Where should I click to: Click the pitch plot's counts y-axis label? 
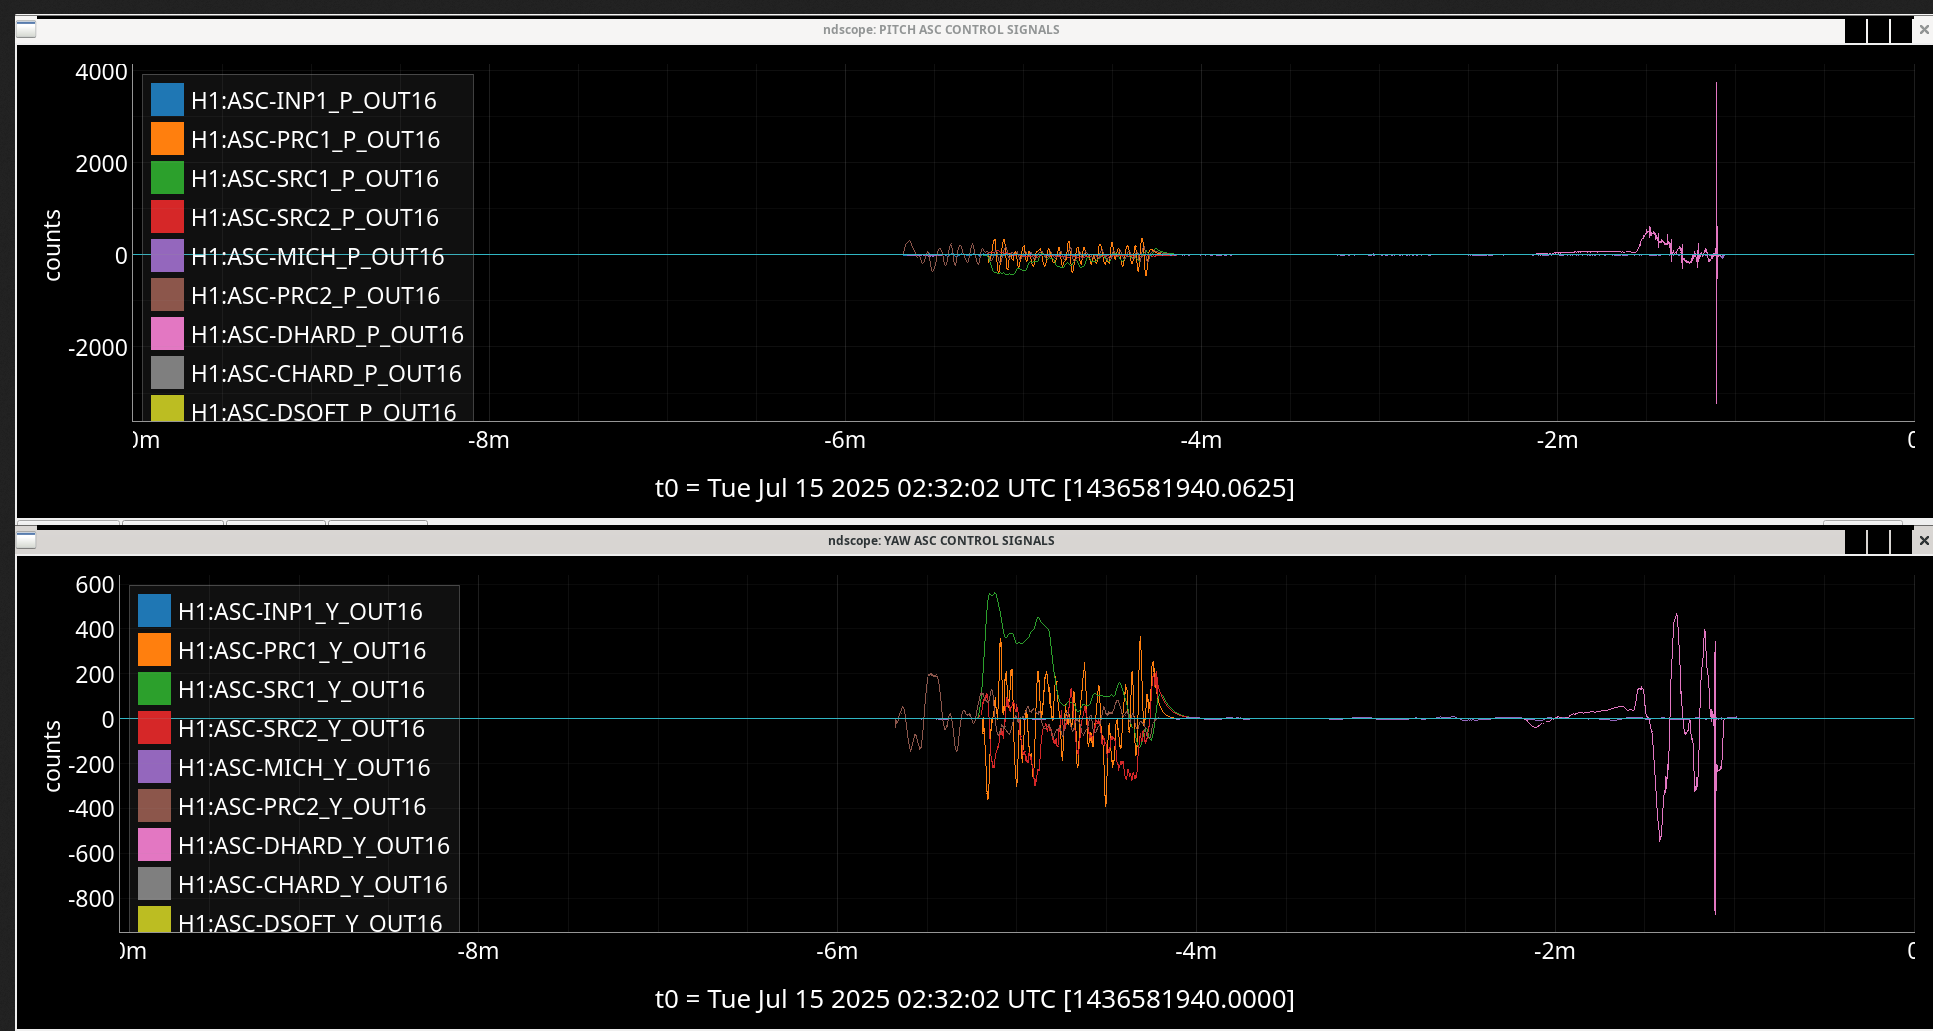click(53, 245)
